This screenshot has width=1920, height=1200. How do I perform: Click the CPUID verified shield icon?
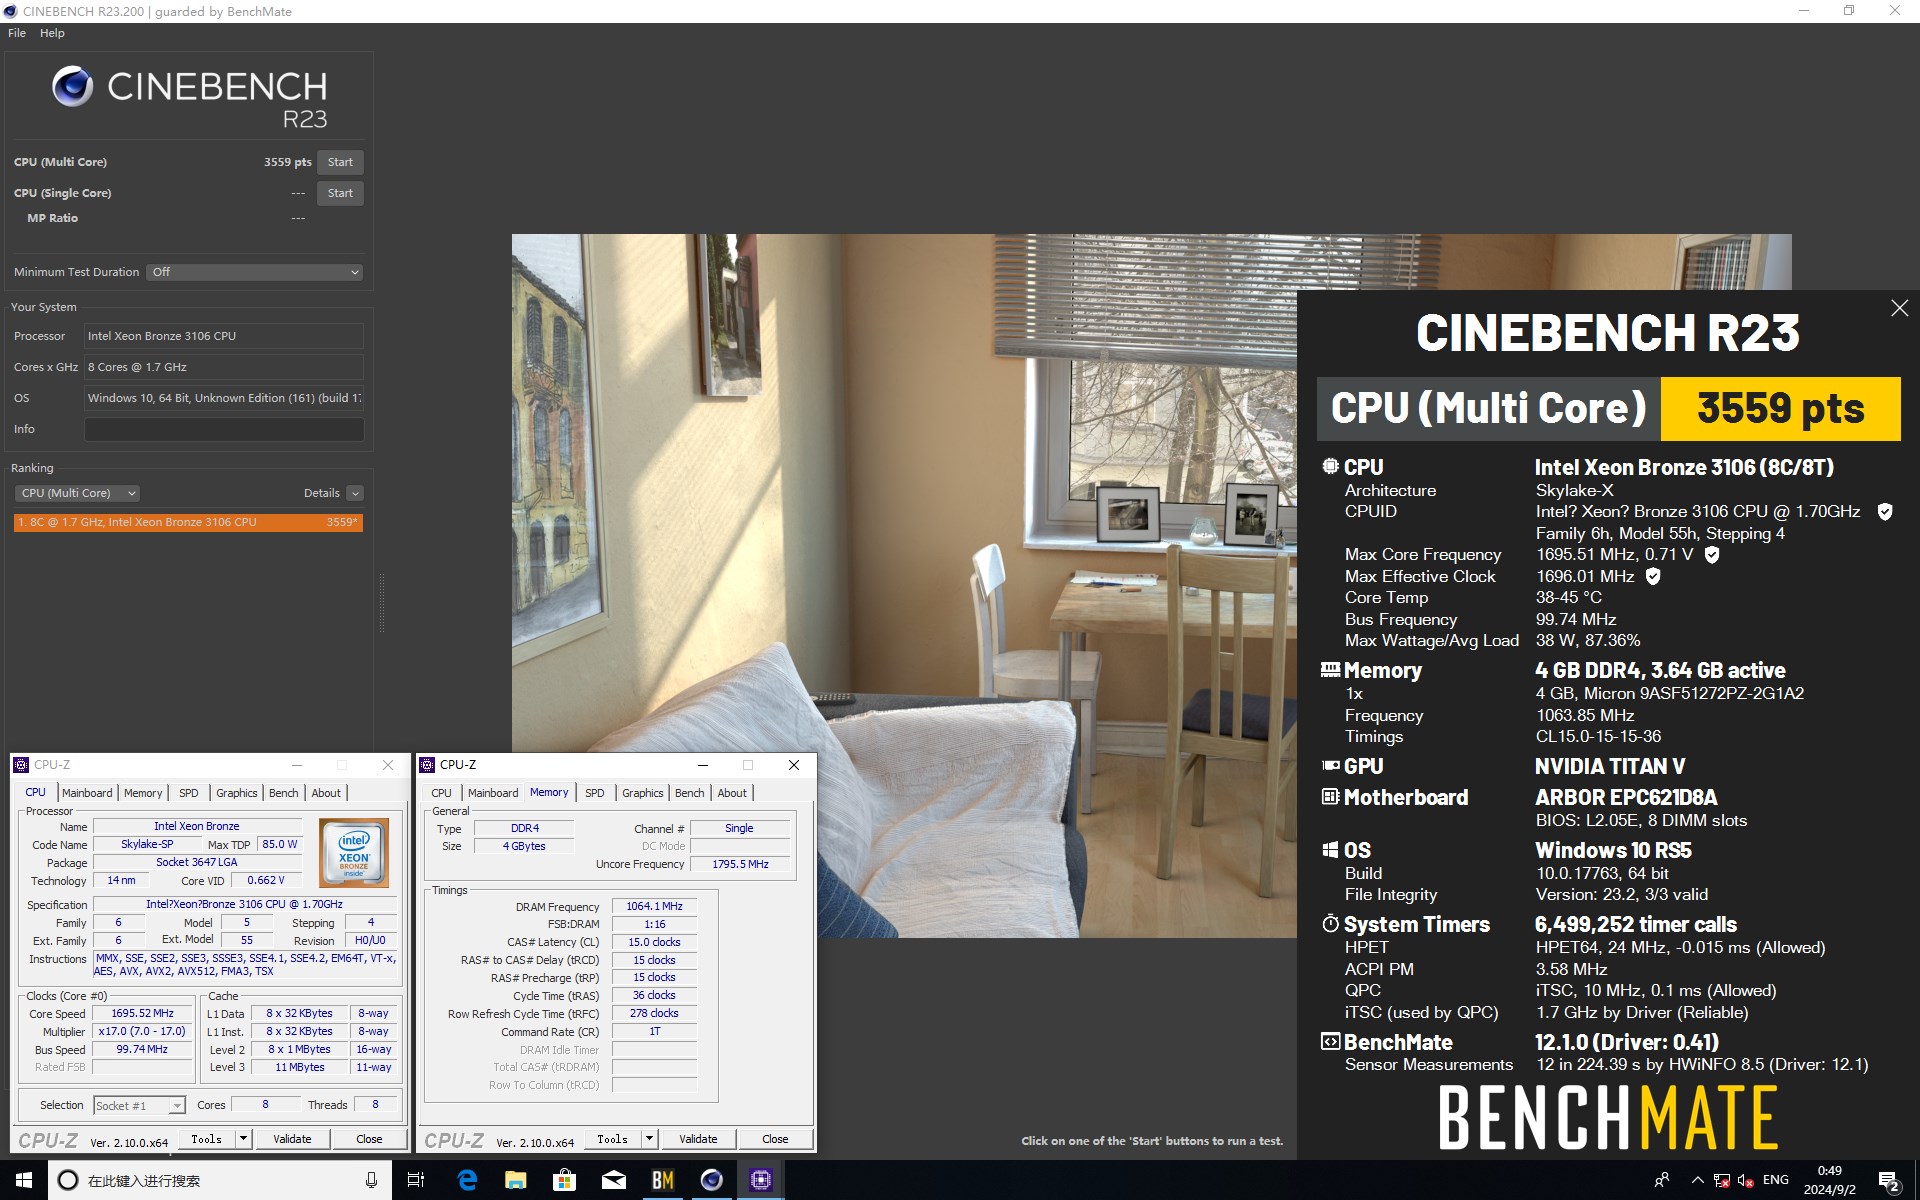point(1885,512)
